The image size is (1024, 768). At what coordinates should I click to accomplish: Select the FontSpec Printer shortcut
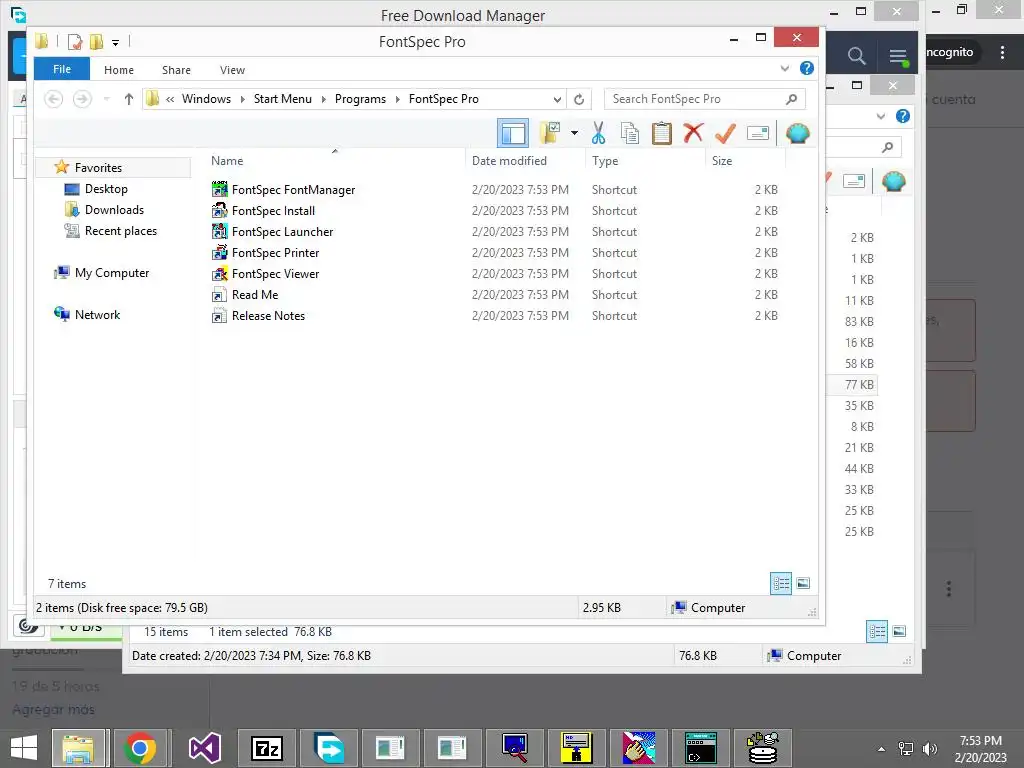pyautogui.click(x=276, y=253)
